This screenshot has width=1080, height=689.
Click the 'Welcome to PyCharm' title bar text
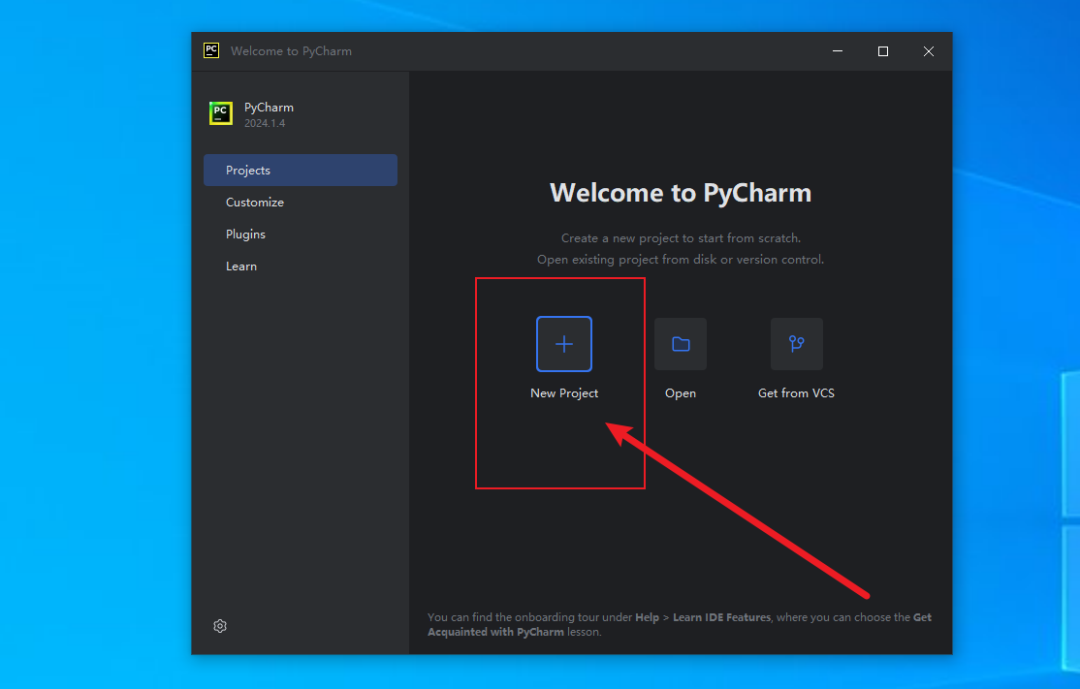[x=291, y=51]
